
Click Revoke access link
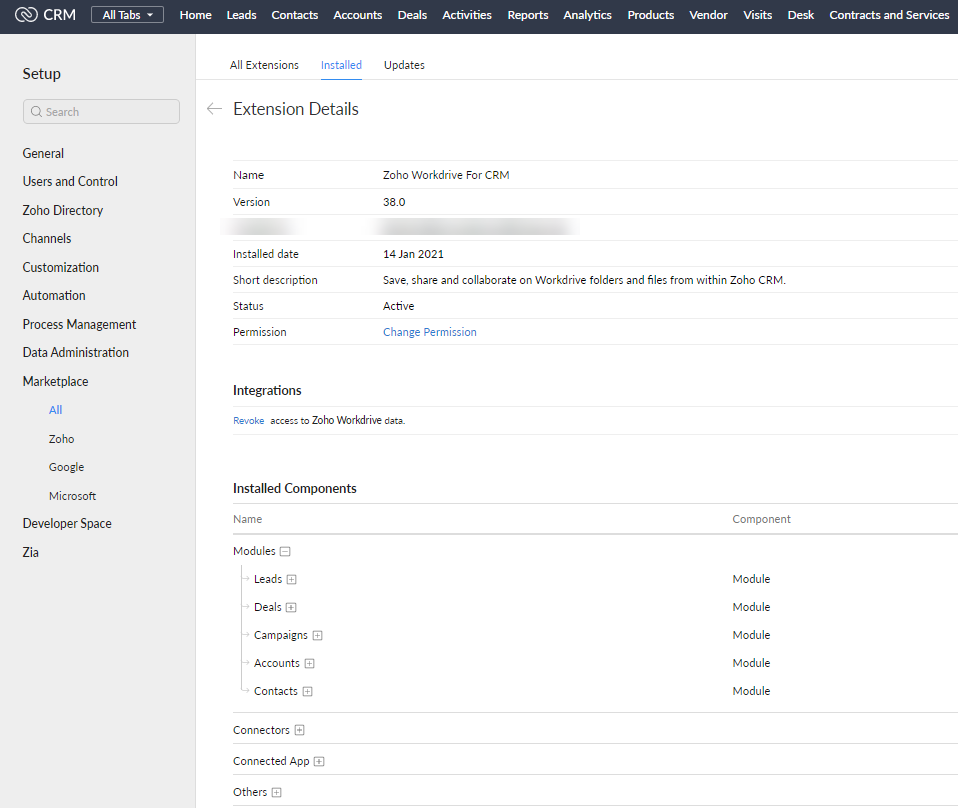(249, 421)
